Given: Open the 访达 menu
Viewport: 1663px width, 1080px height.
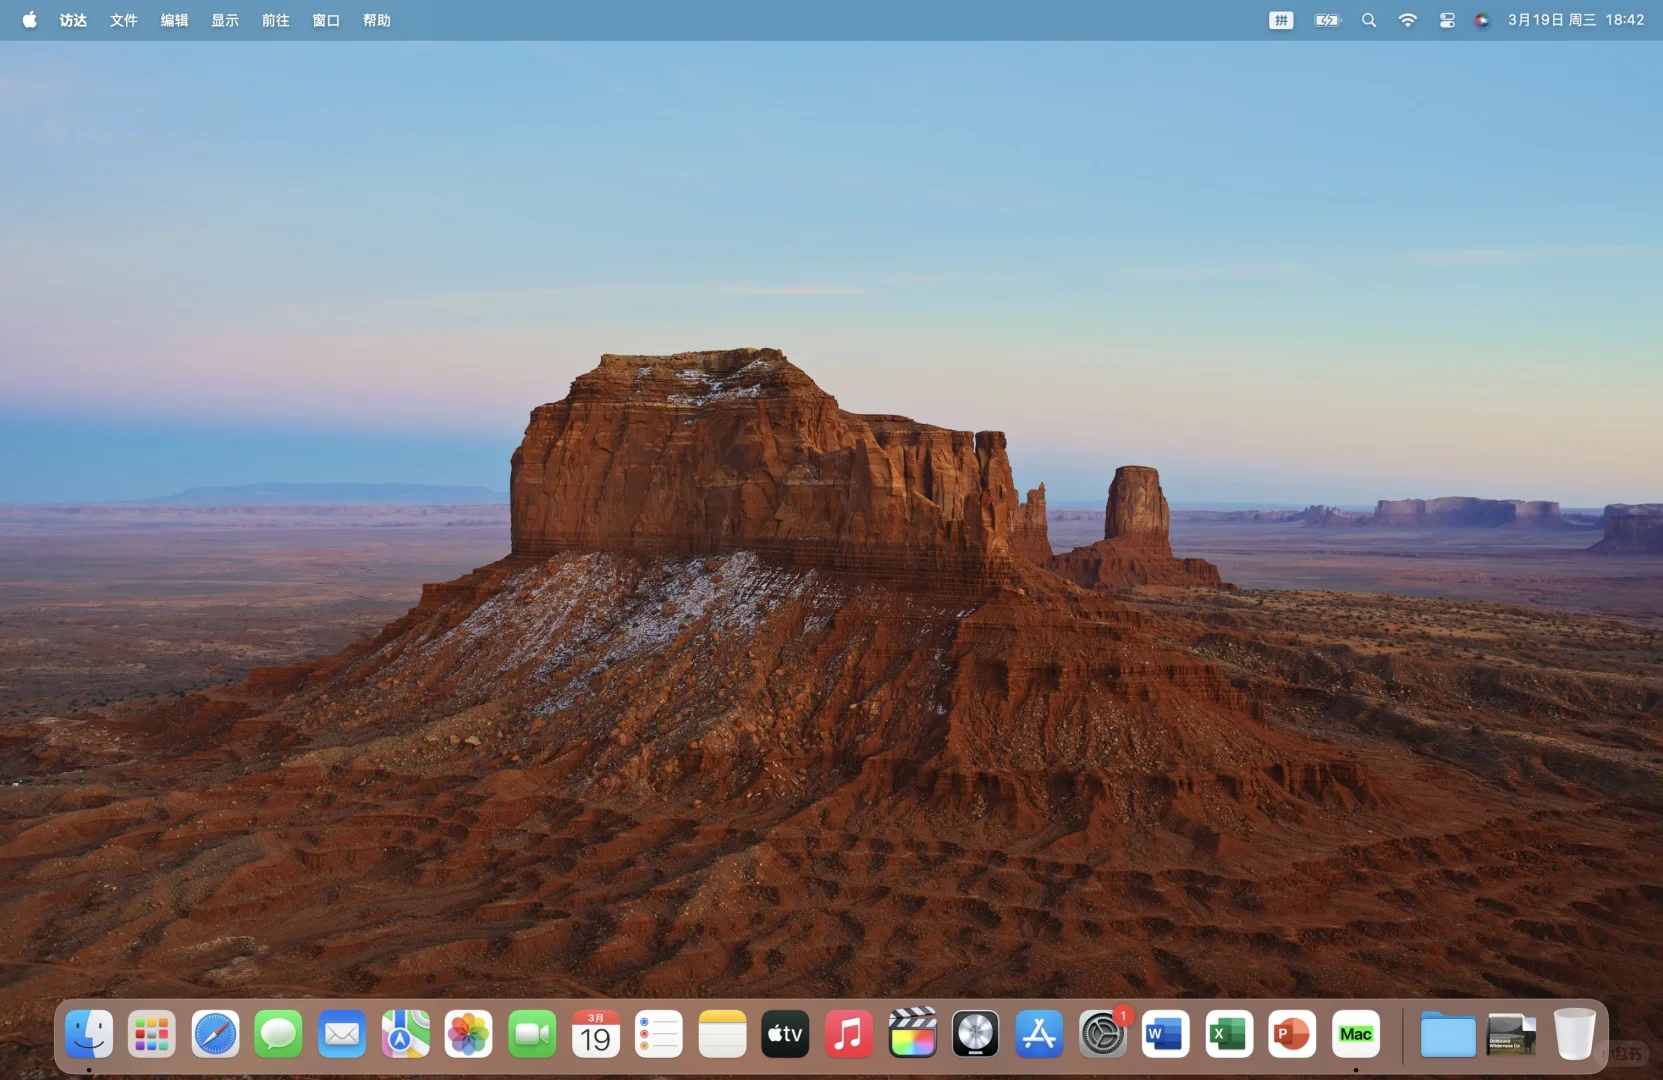Looking at the screenshot, I should coord(73,20).
